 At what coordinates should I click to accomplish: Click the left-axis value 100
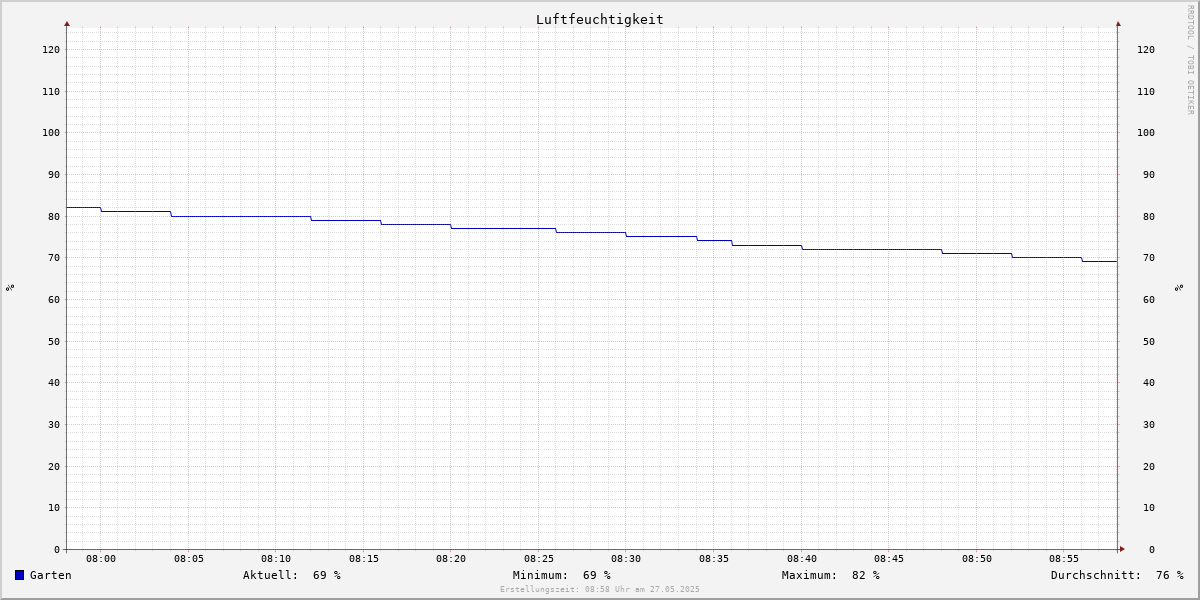pyautogui.click(x=51, y=132)
